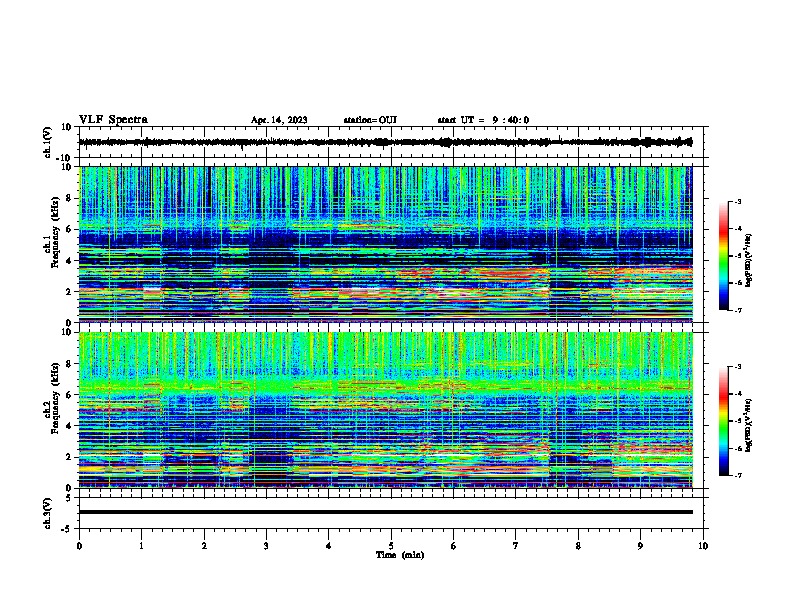This screenshot has width=792, height=612.
Task: Click inside the ch.2 spectrogram panel
Action: [386, 410]
